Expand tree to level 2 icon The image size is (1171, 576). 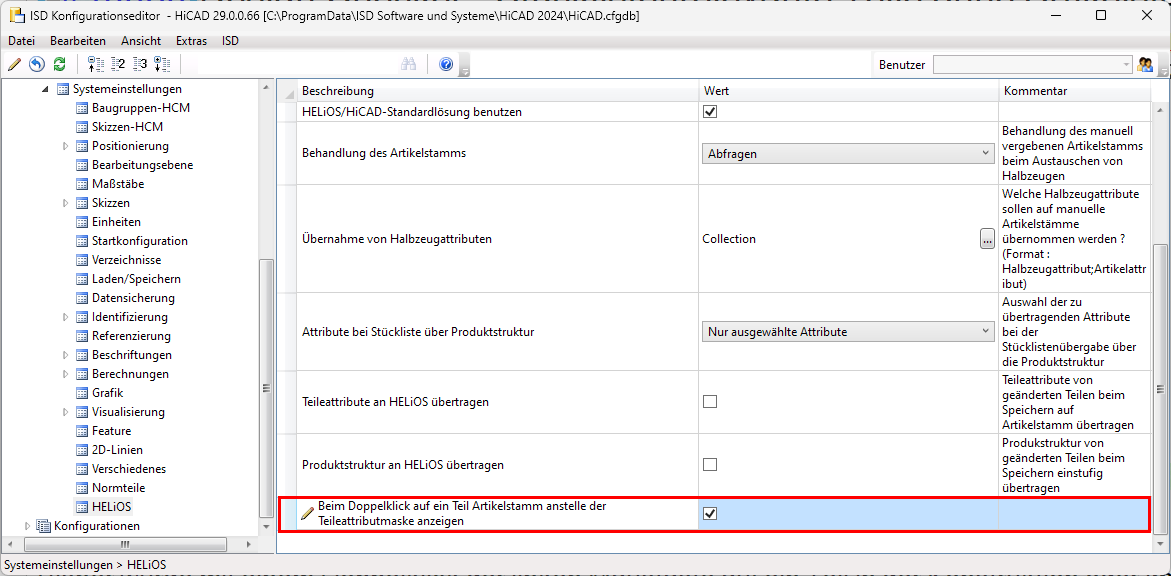pyautogui.click(x=118, y=64)
